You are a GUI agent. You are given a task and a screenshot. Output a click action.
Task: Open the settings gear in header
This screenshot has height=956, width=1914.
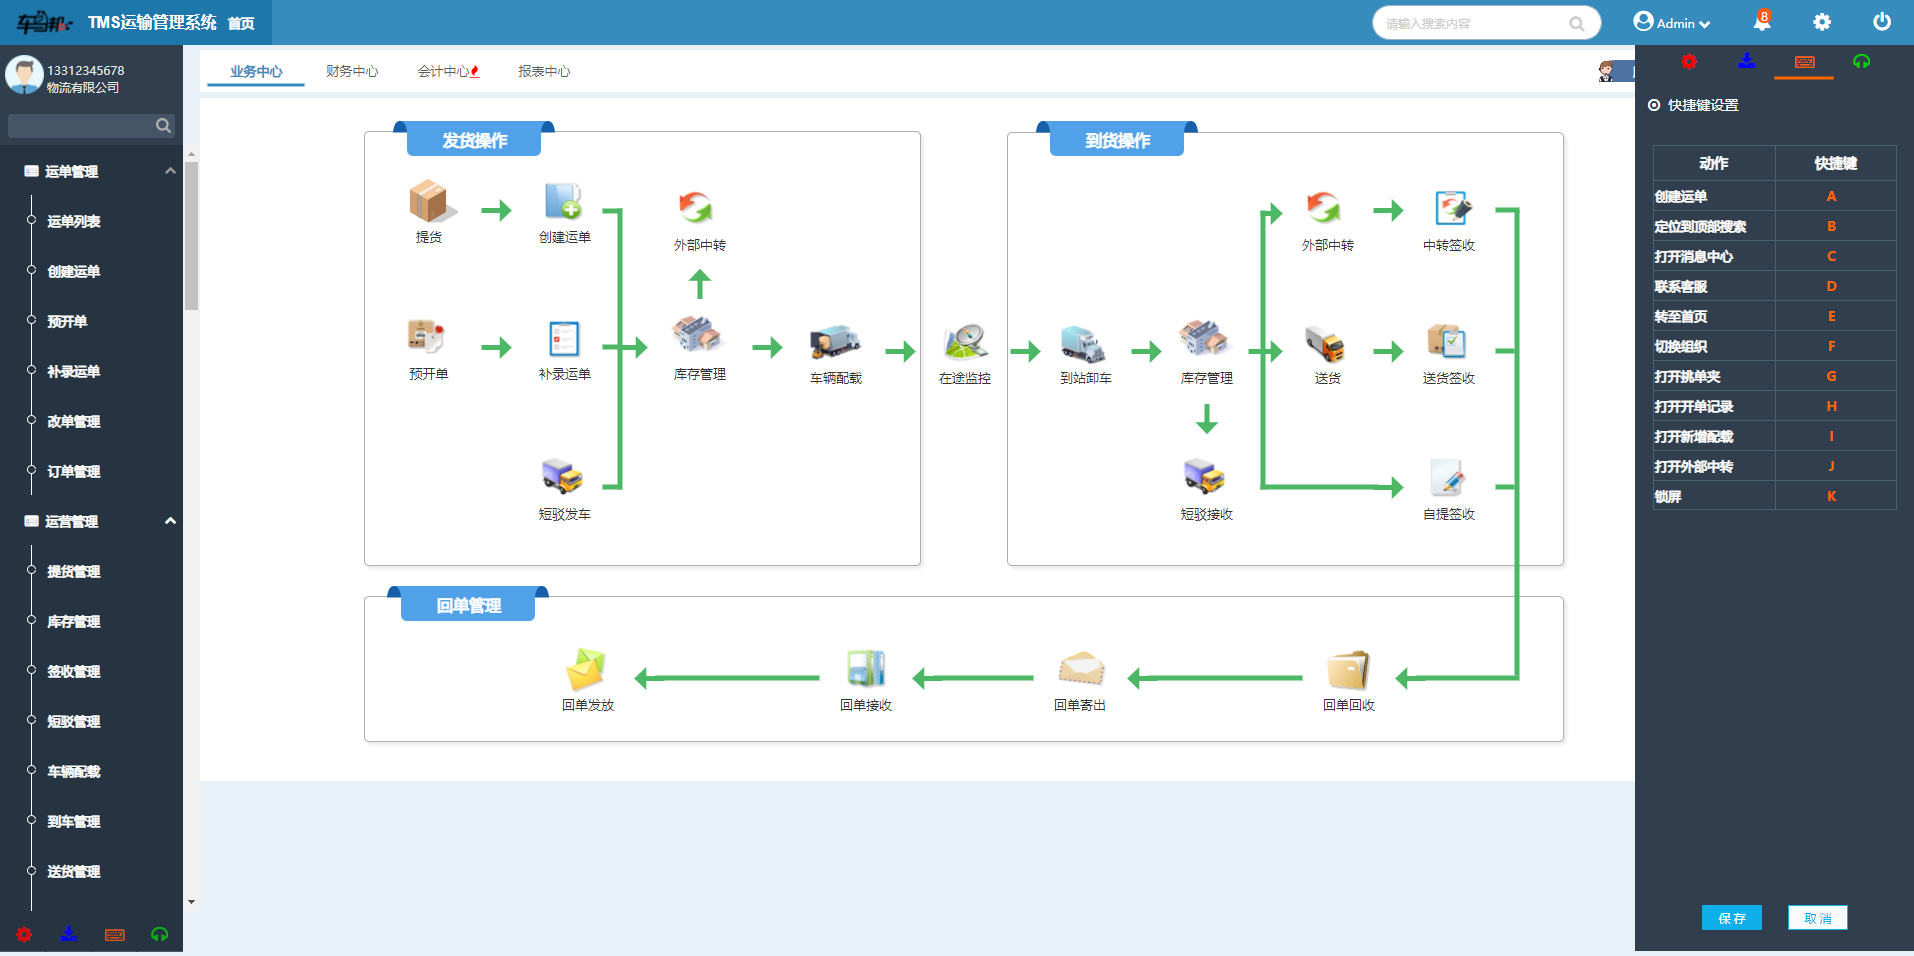[x=1822, y=22]
